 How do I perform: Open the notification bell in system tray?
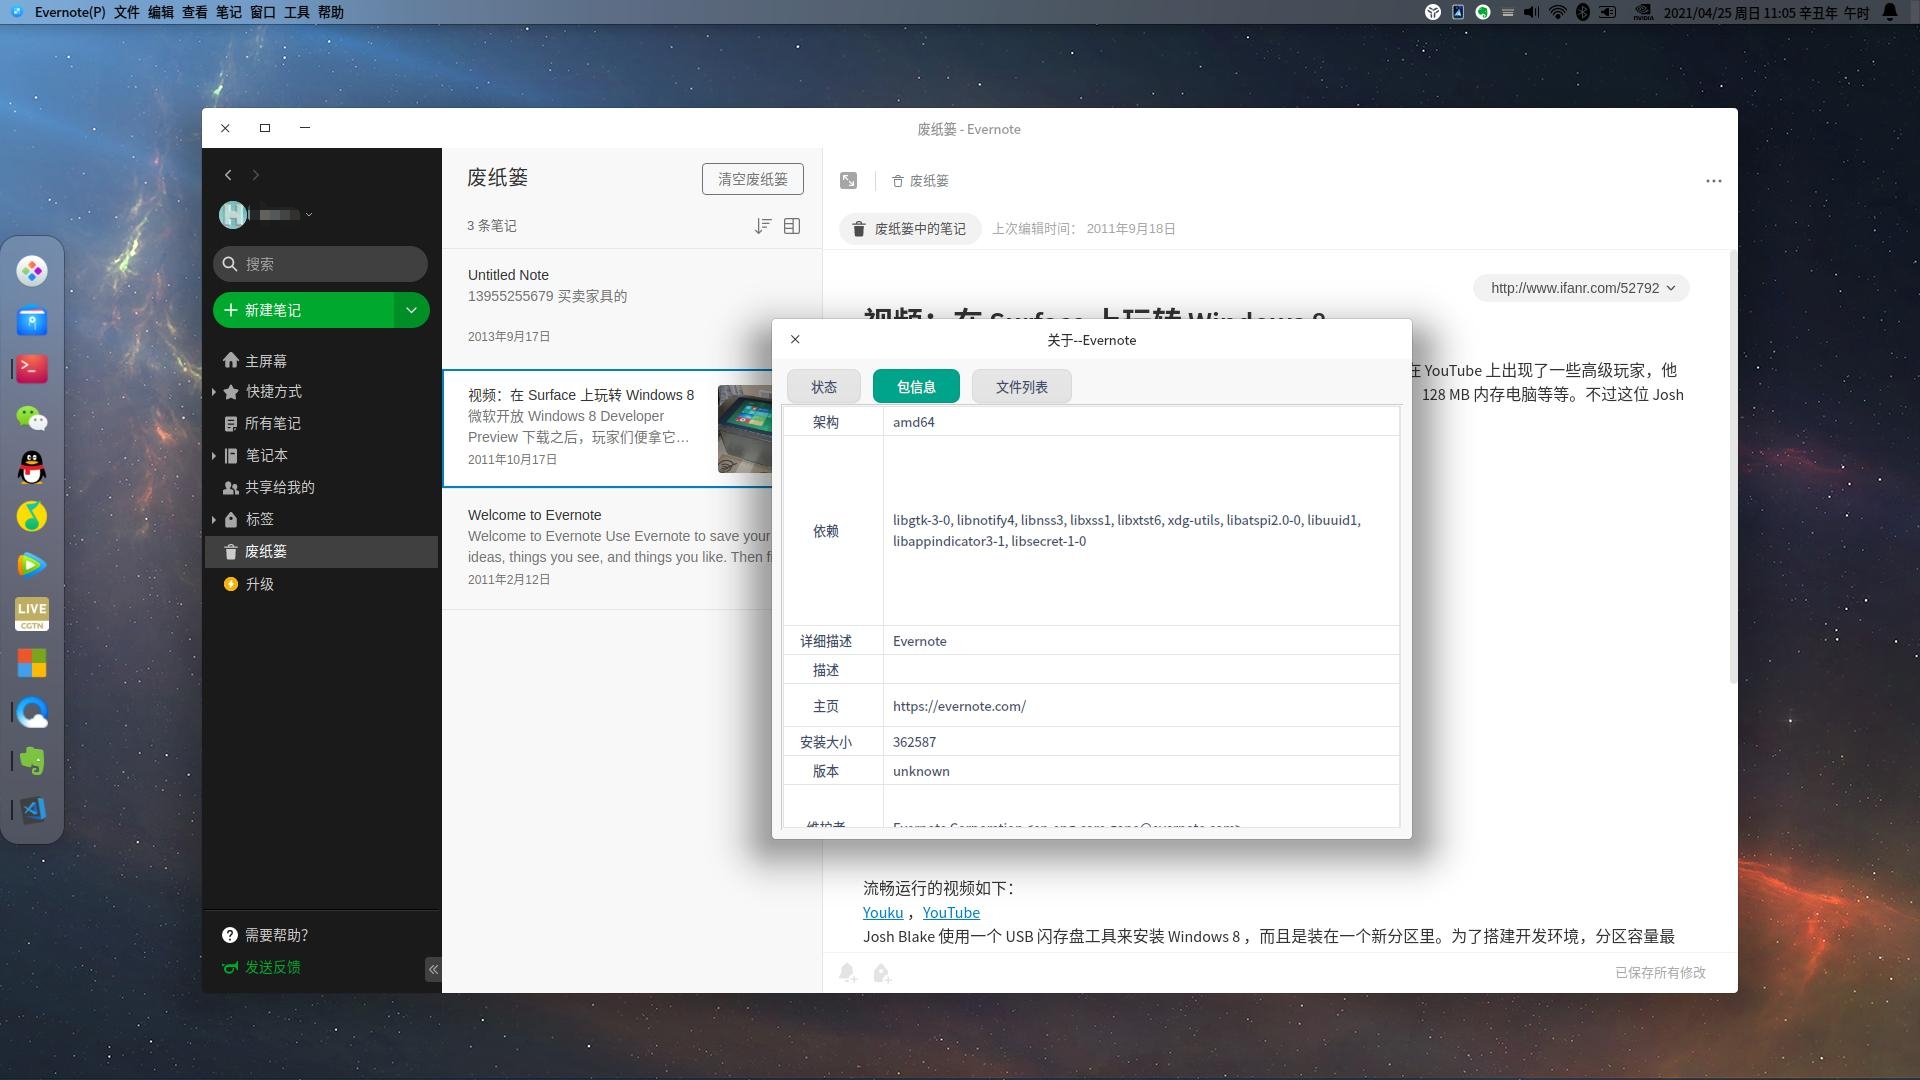(x=1890, y=12)
